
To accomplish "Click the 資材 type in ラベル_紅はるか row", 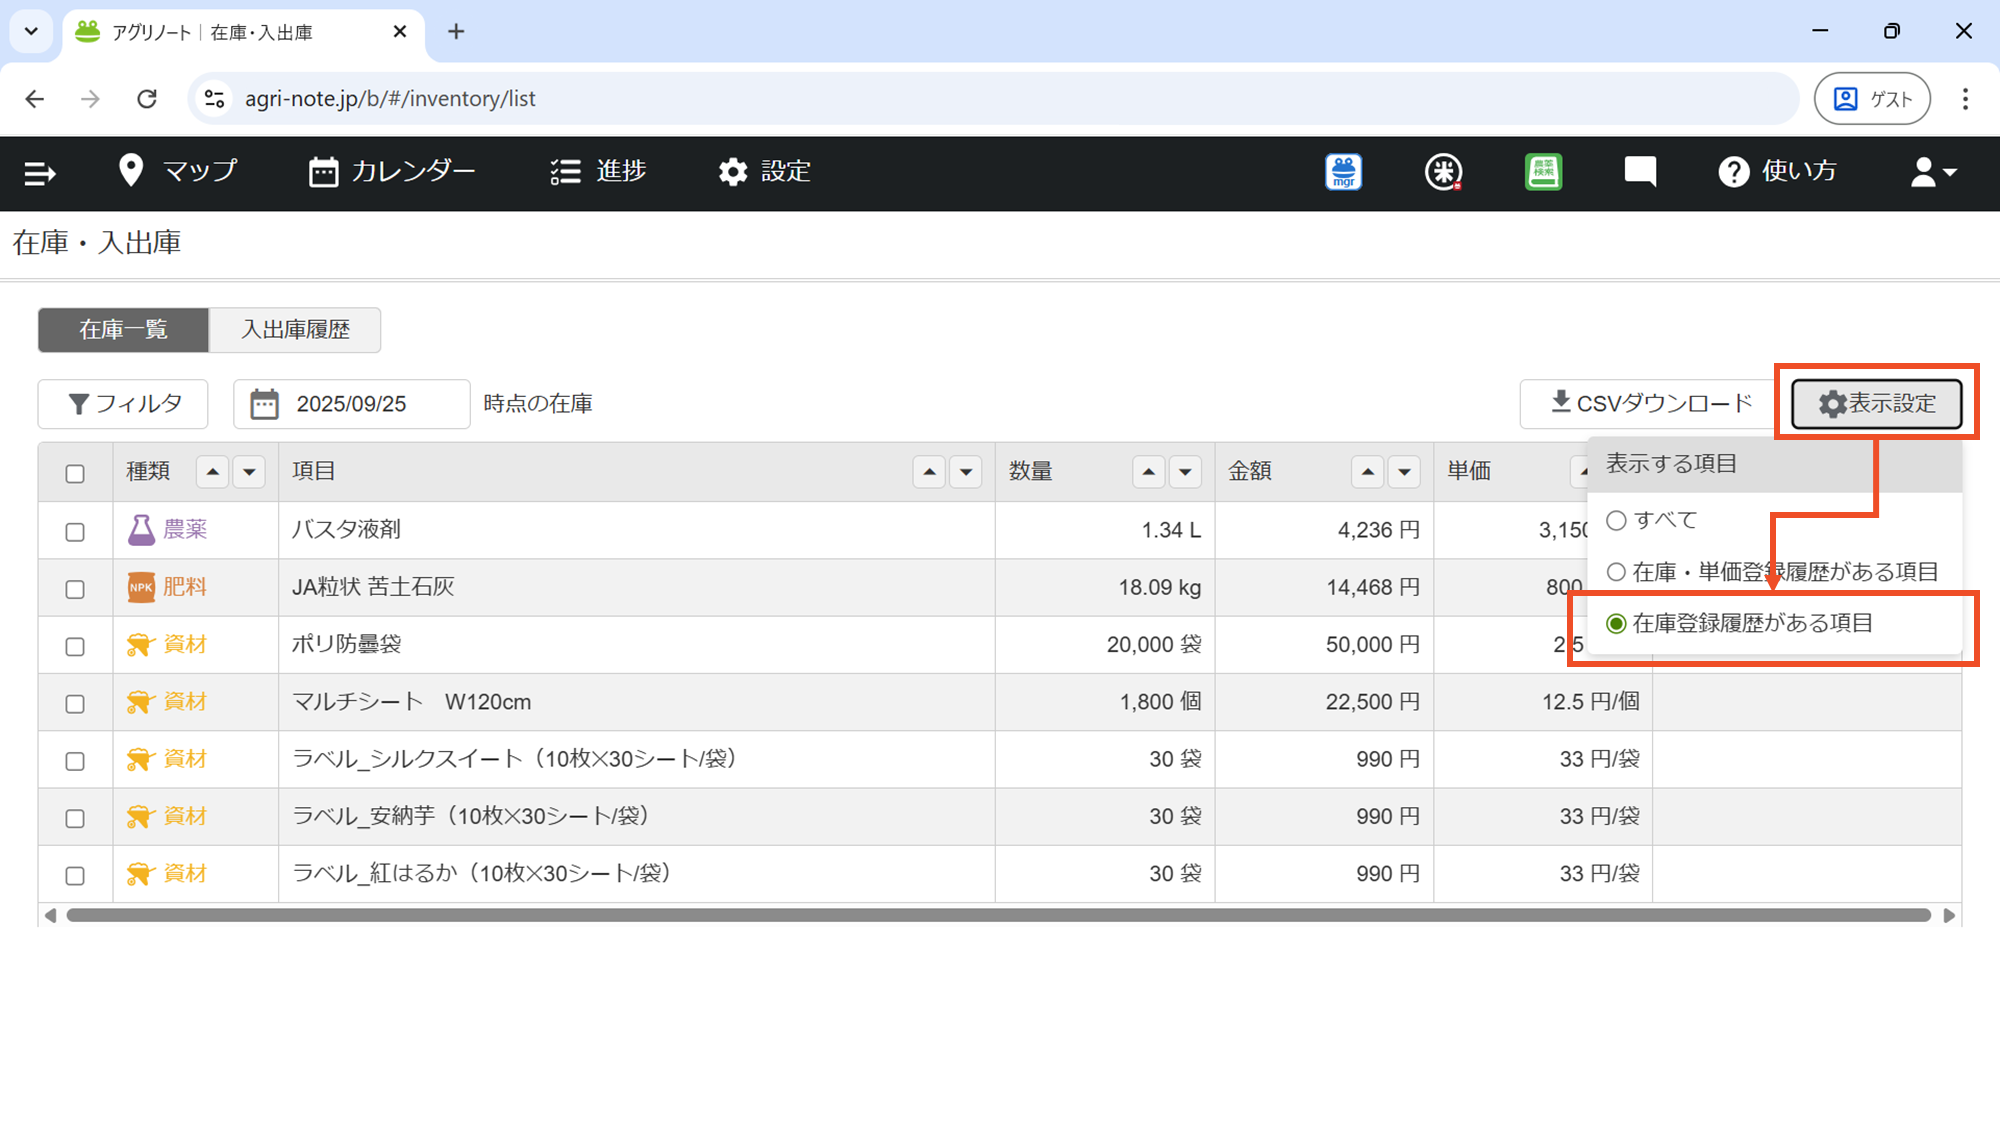I will (168, 873).
